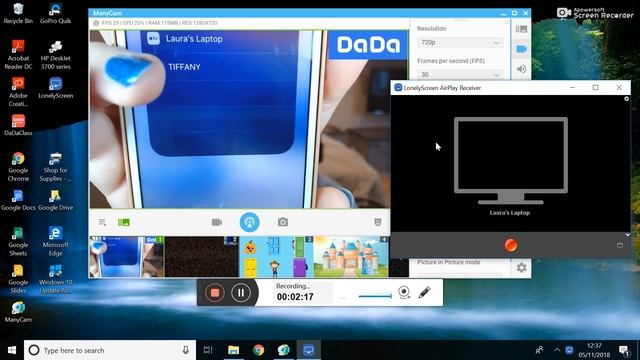The image size is (640, 360).
Task: Click ManyCam info icon beside FPS stats
Action: pos(96,23)
